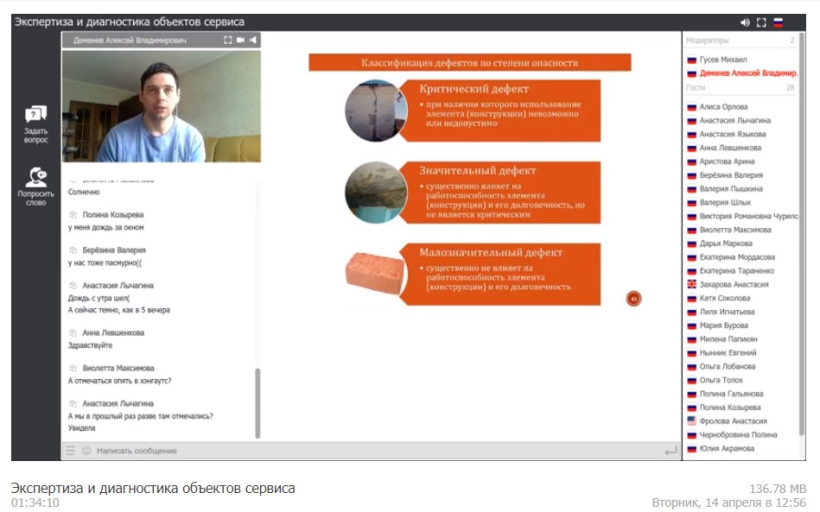Mute presenter audio via speaker icon
The image size is (820, 512).
(x=253, y=40)
